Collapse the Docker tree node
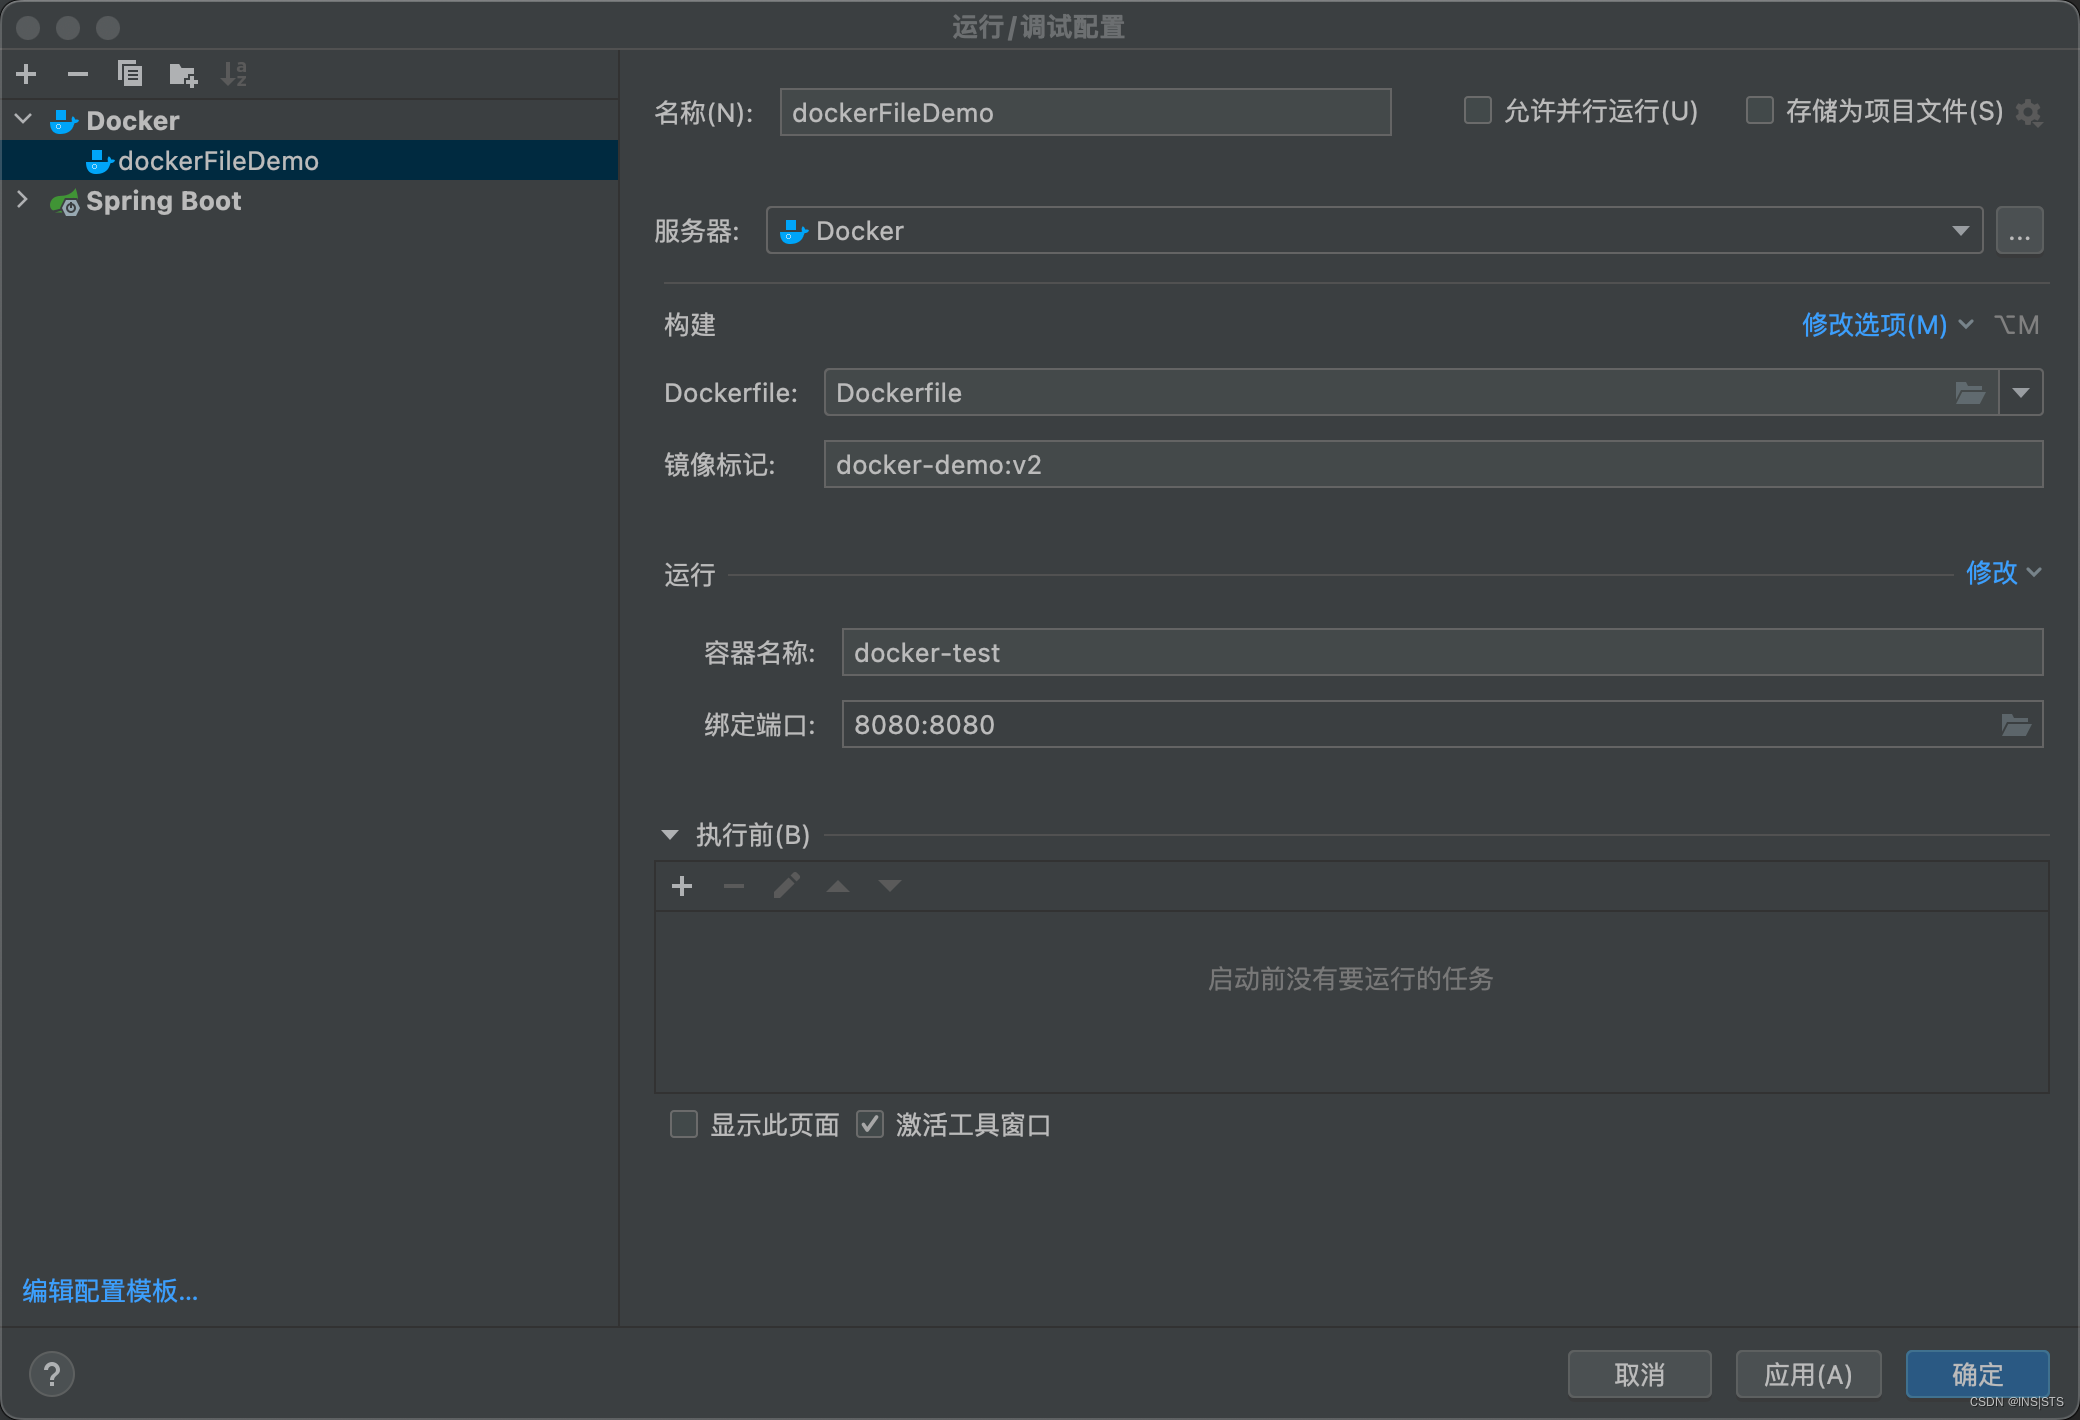Image resolution: width=2080 pixels, height=1420 pixels. [x=24, y=120]
